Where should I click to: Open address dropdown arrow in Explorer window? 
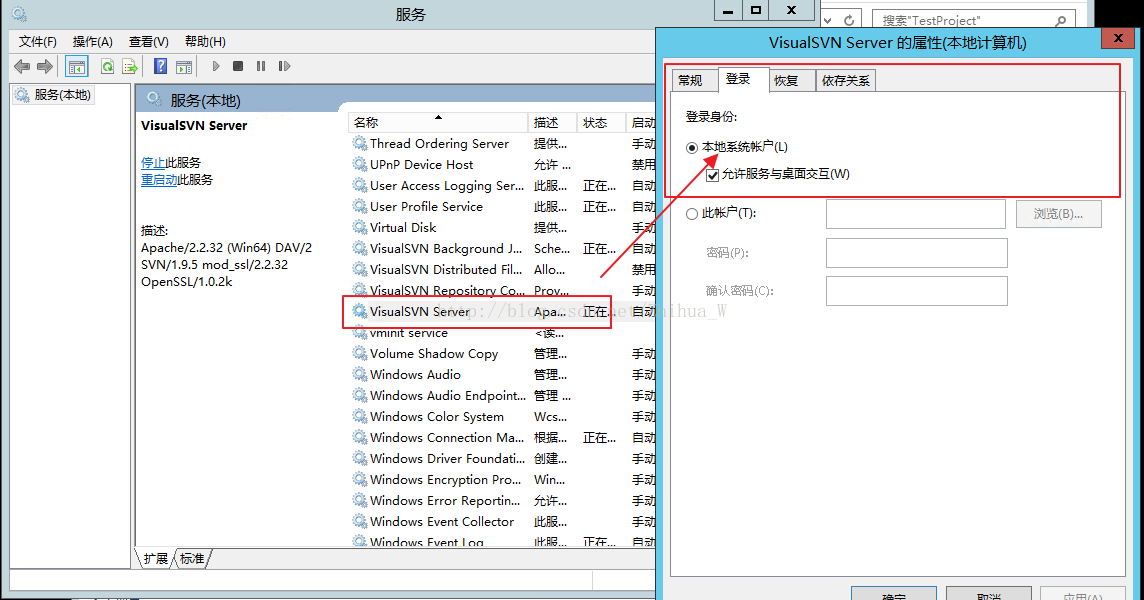point(827,20)
